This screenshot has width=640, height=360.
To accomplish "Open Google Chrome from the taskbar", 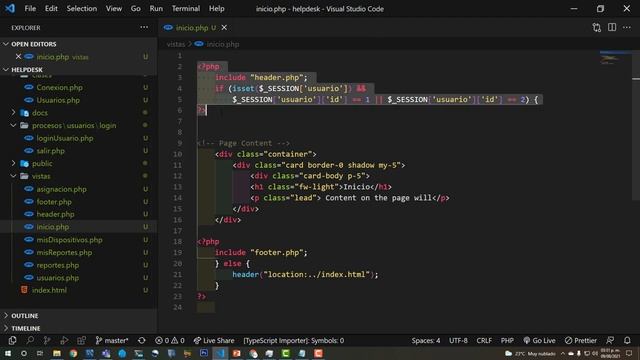I will click(73, 353).
